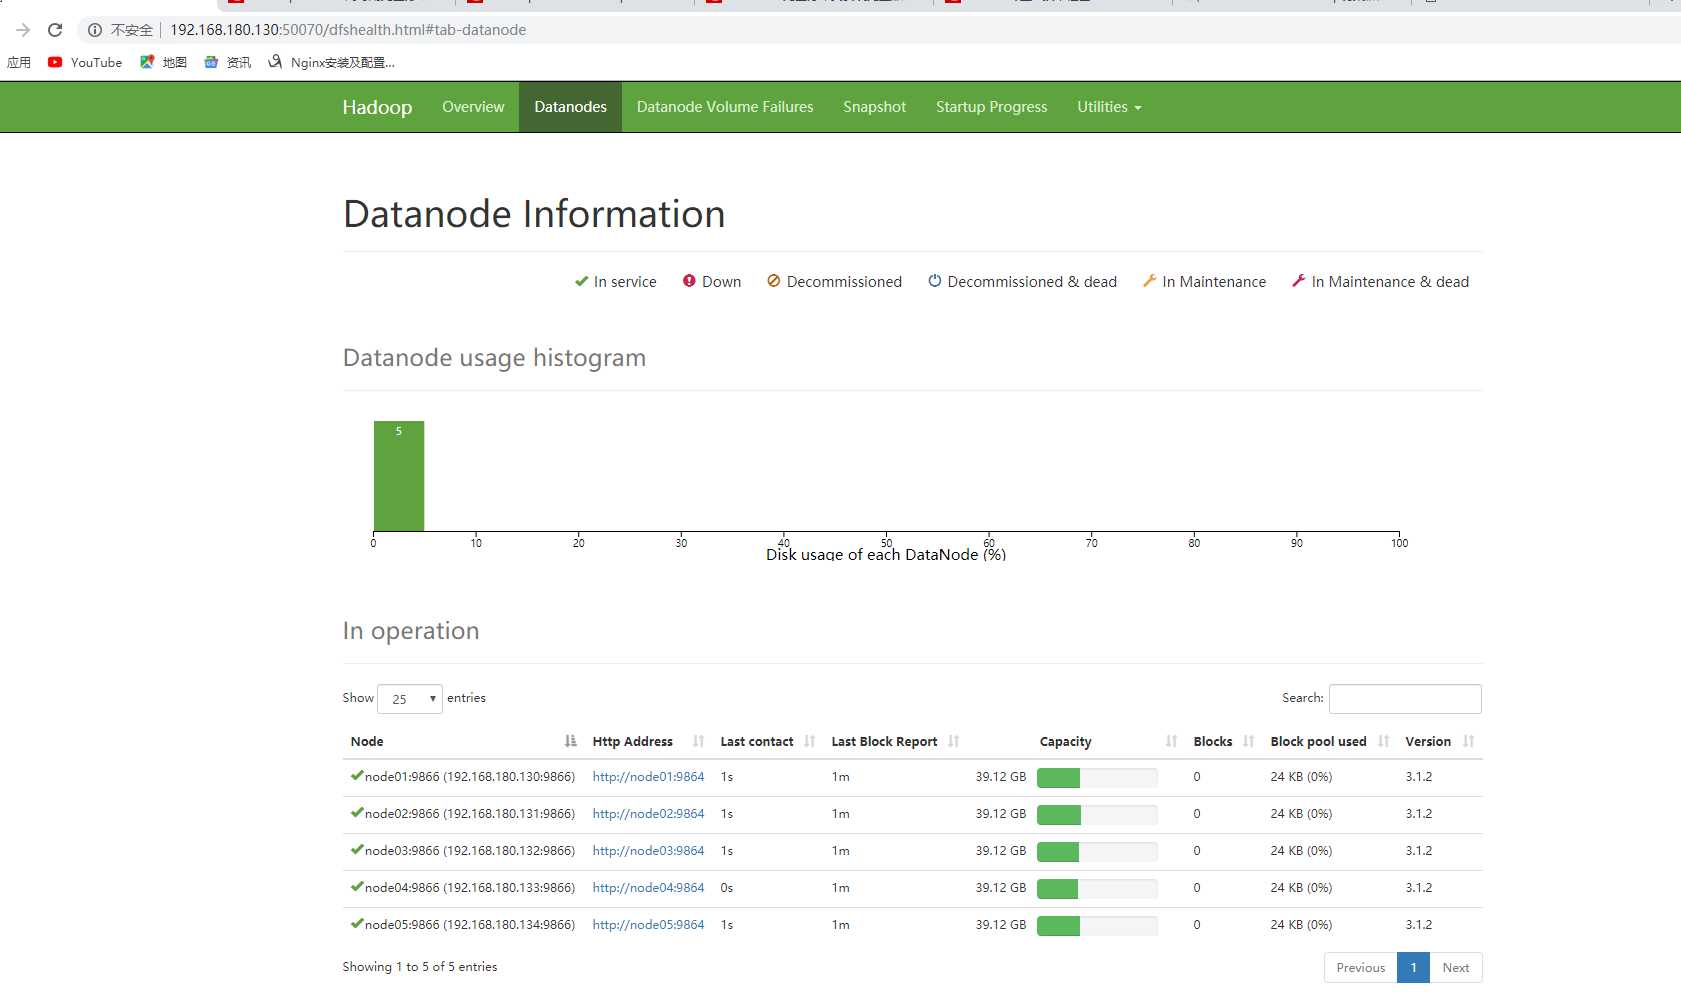Click the browser address bar URL
1681x996 pixels.
(348, 30)
